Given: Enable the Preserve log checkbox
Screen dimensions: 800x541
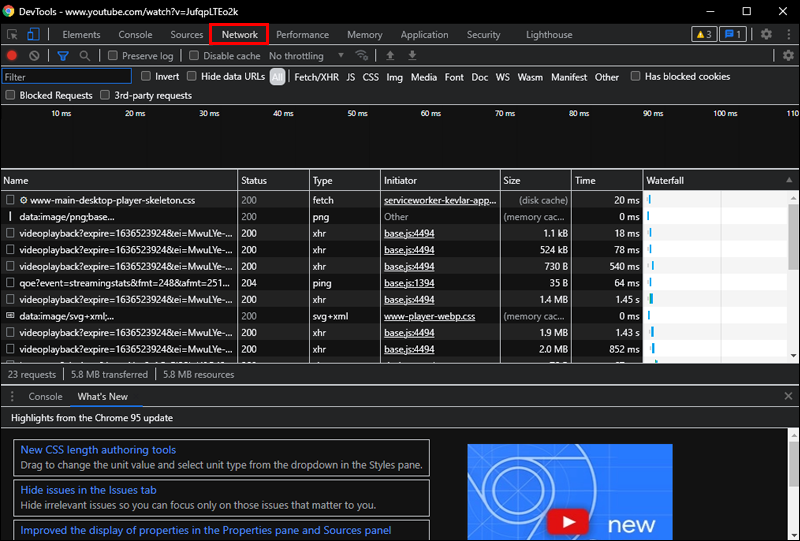Looking at the screenshot, I should point(113,56).
